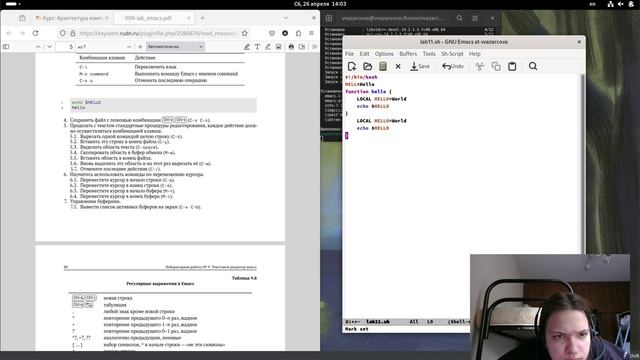Open the clock and calendar in top bar

[320, 4]
